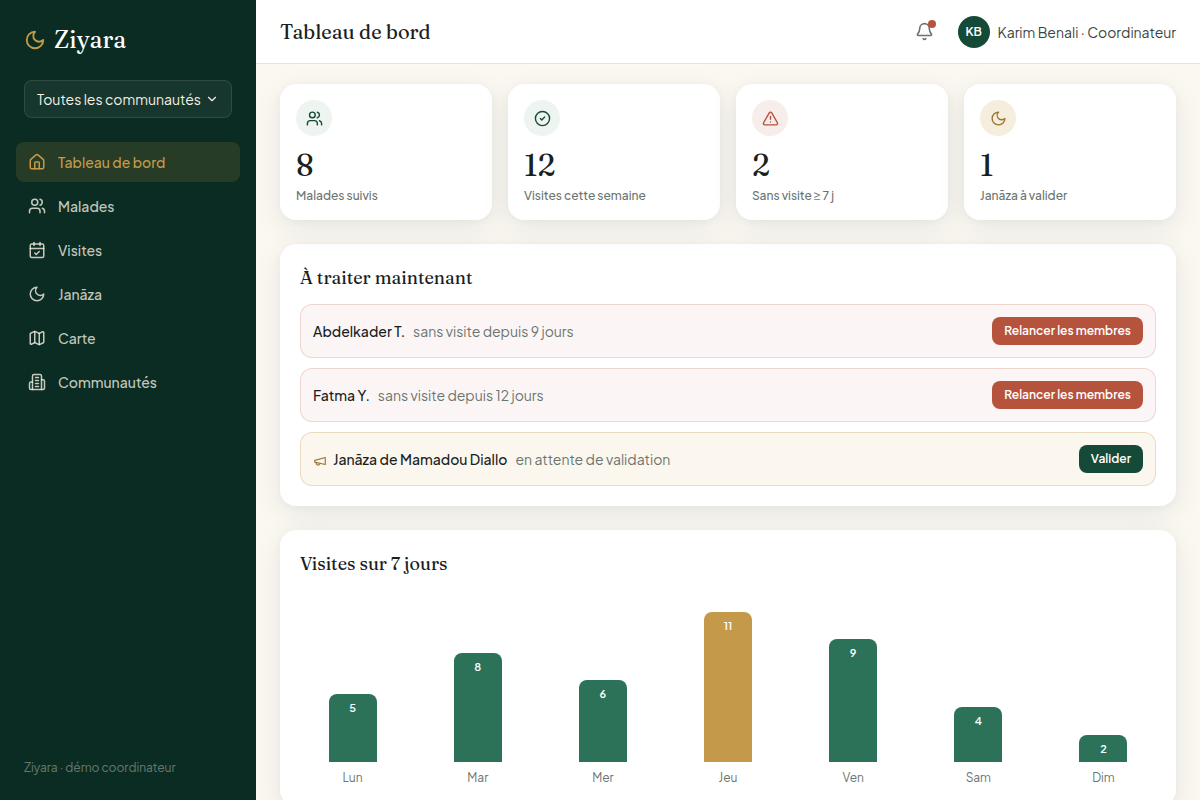Open the Carte section
Viewport: 1200px width, 800px height.
(x=128, y=338)
